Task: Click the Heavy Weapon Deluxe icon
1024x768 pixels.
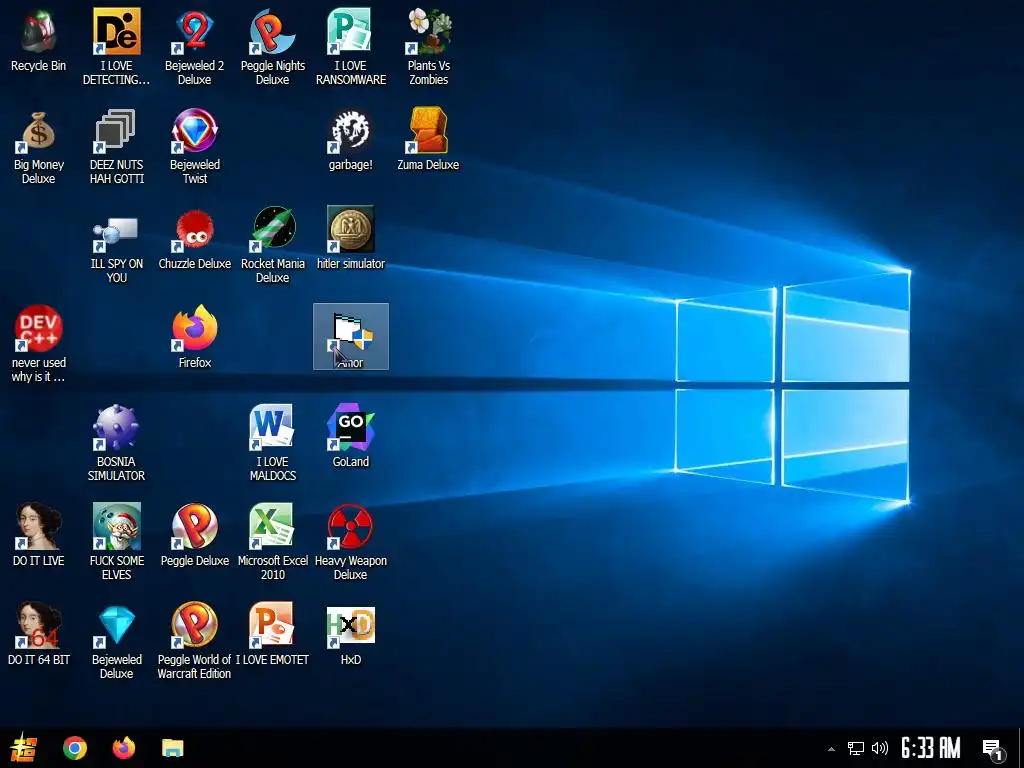Action: (x=351, y=526)
